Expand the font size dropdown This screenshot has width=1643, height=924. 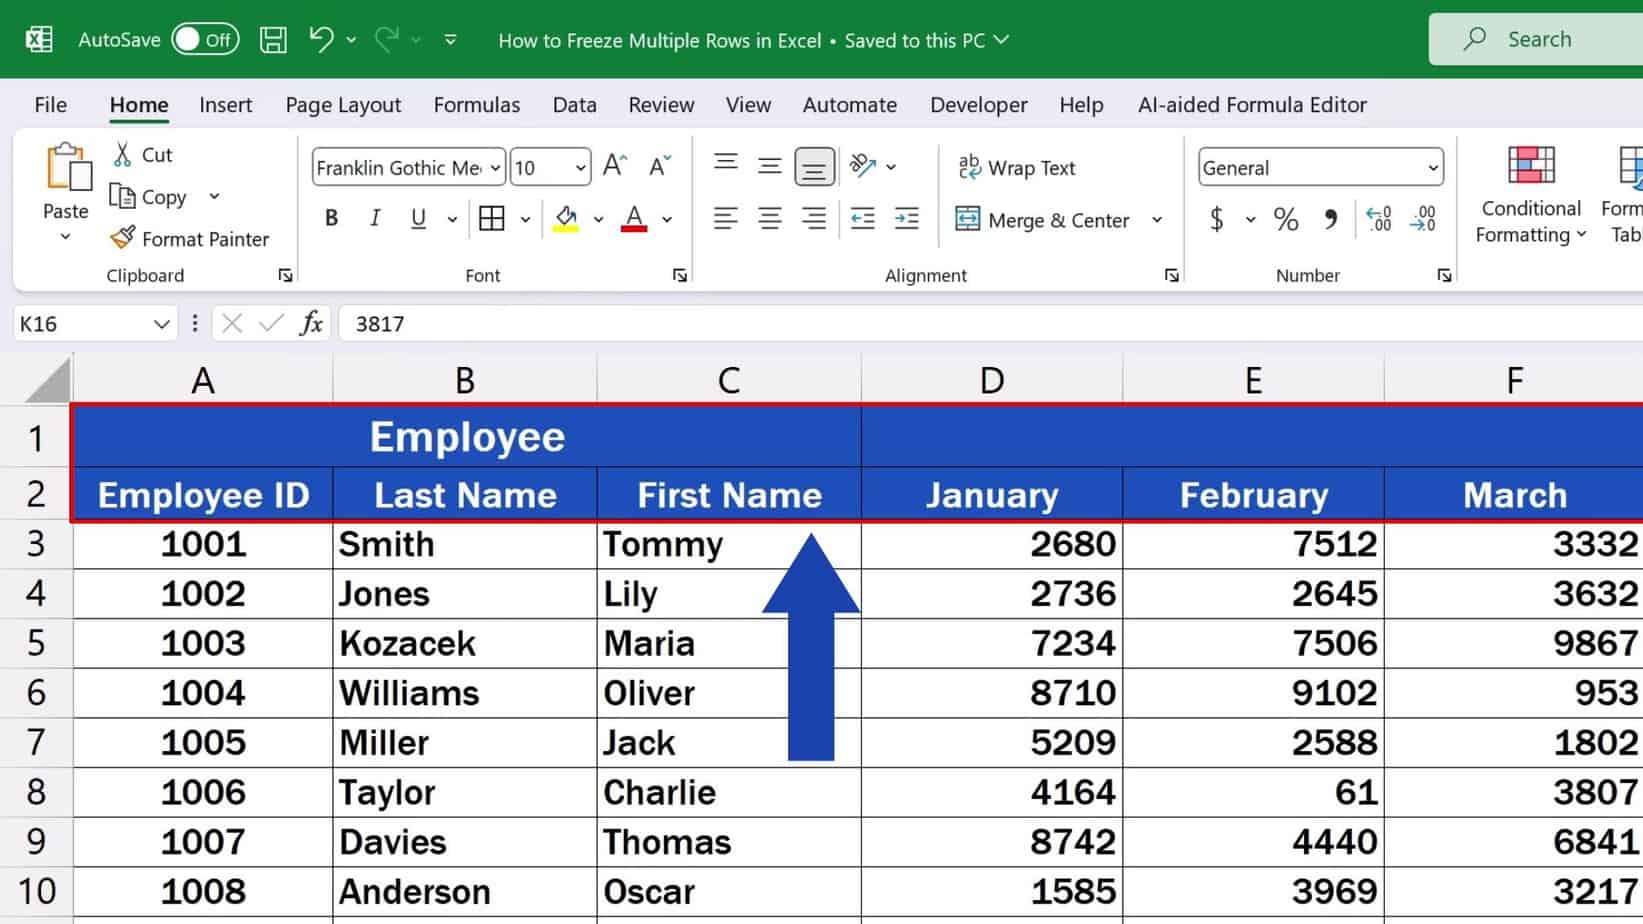(x=581, y=167)
